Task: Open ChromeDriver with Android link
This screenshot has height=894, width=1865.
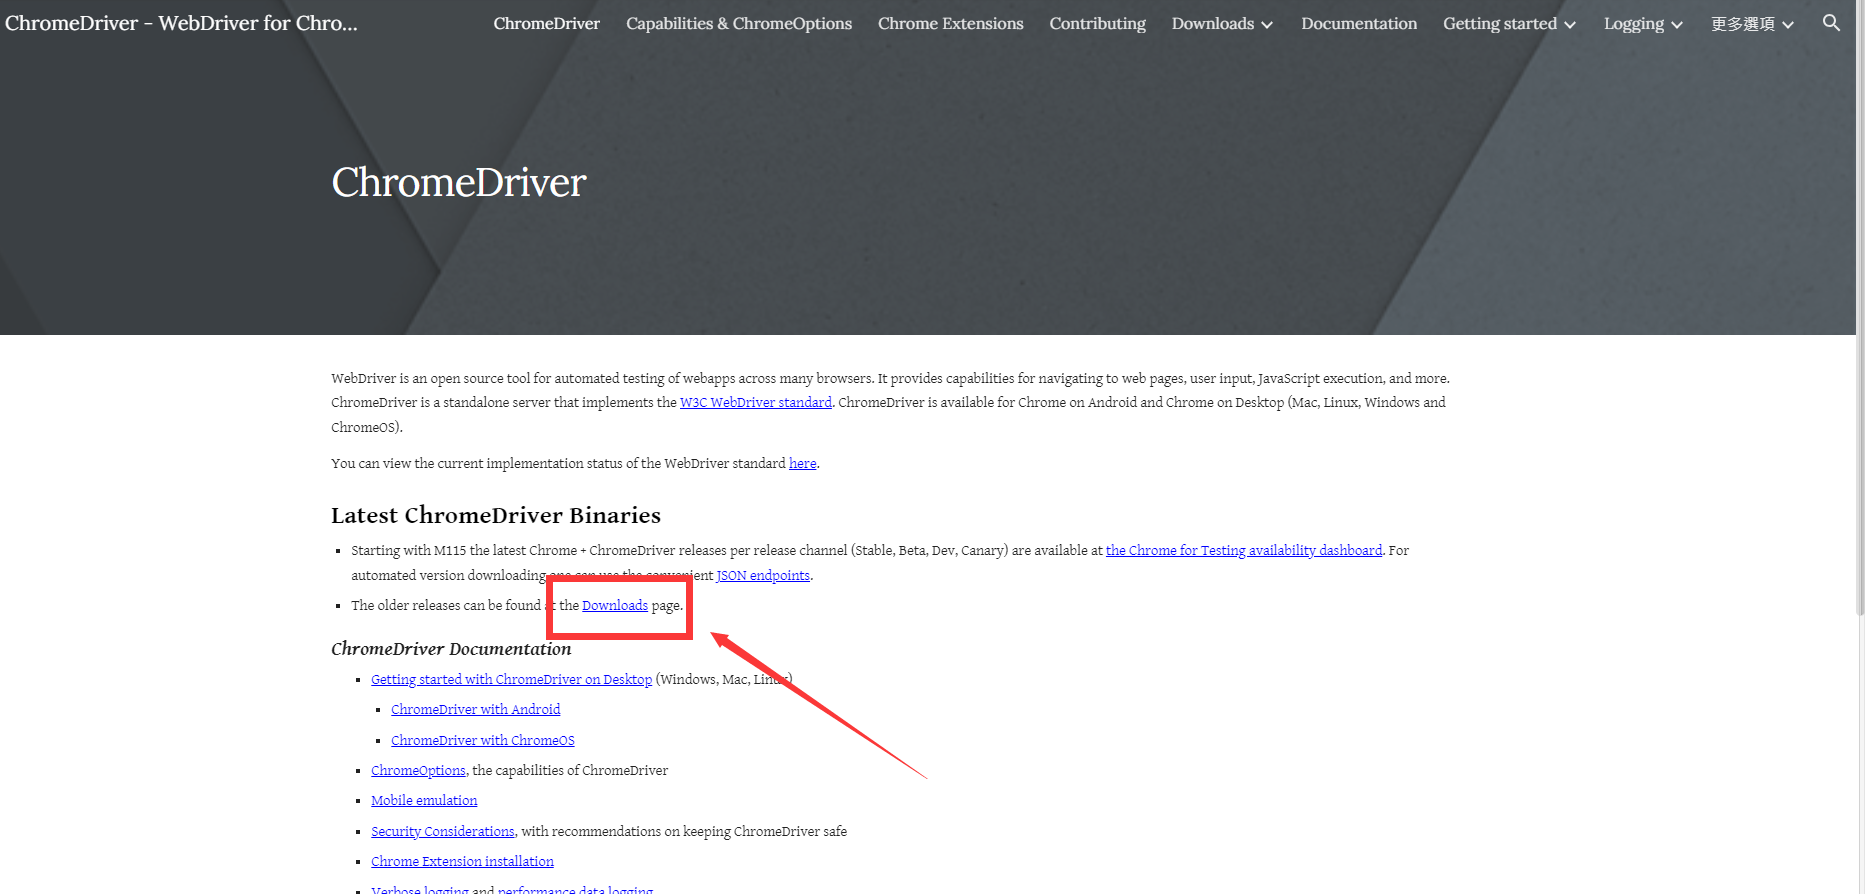Action: click(476, 709)
